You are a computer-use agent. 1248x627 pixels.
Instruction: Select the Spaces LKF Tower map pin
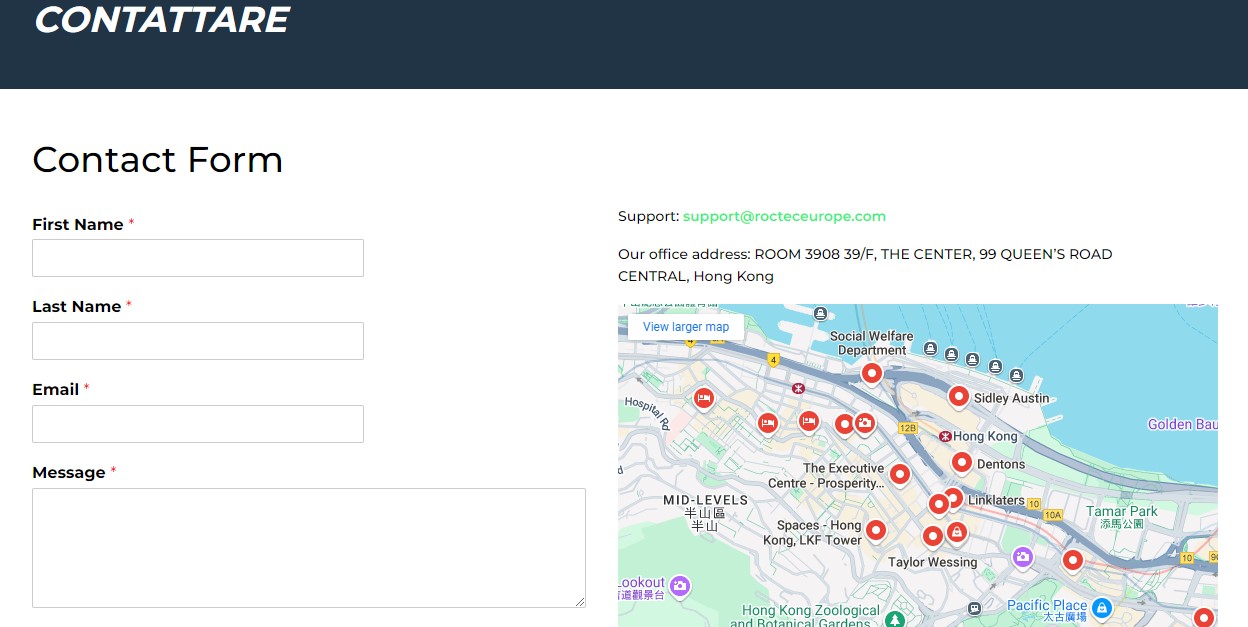[876, 530]
